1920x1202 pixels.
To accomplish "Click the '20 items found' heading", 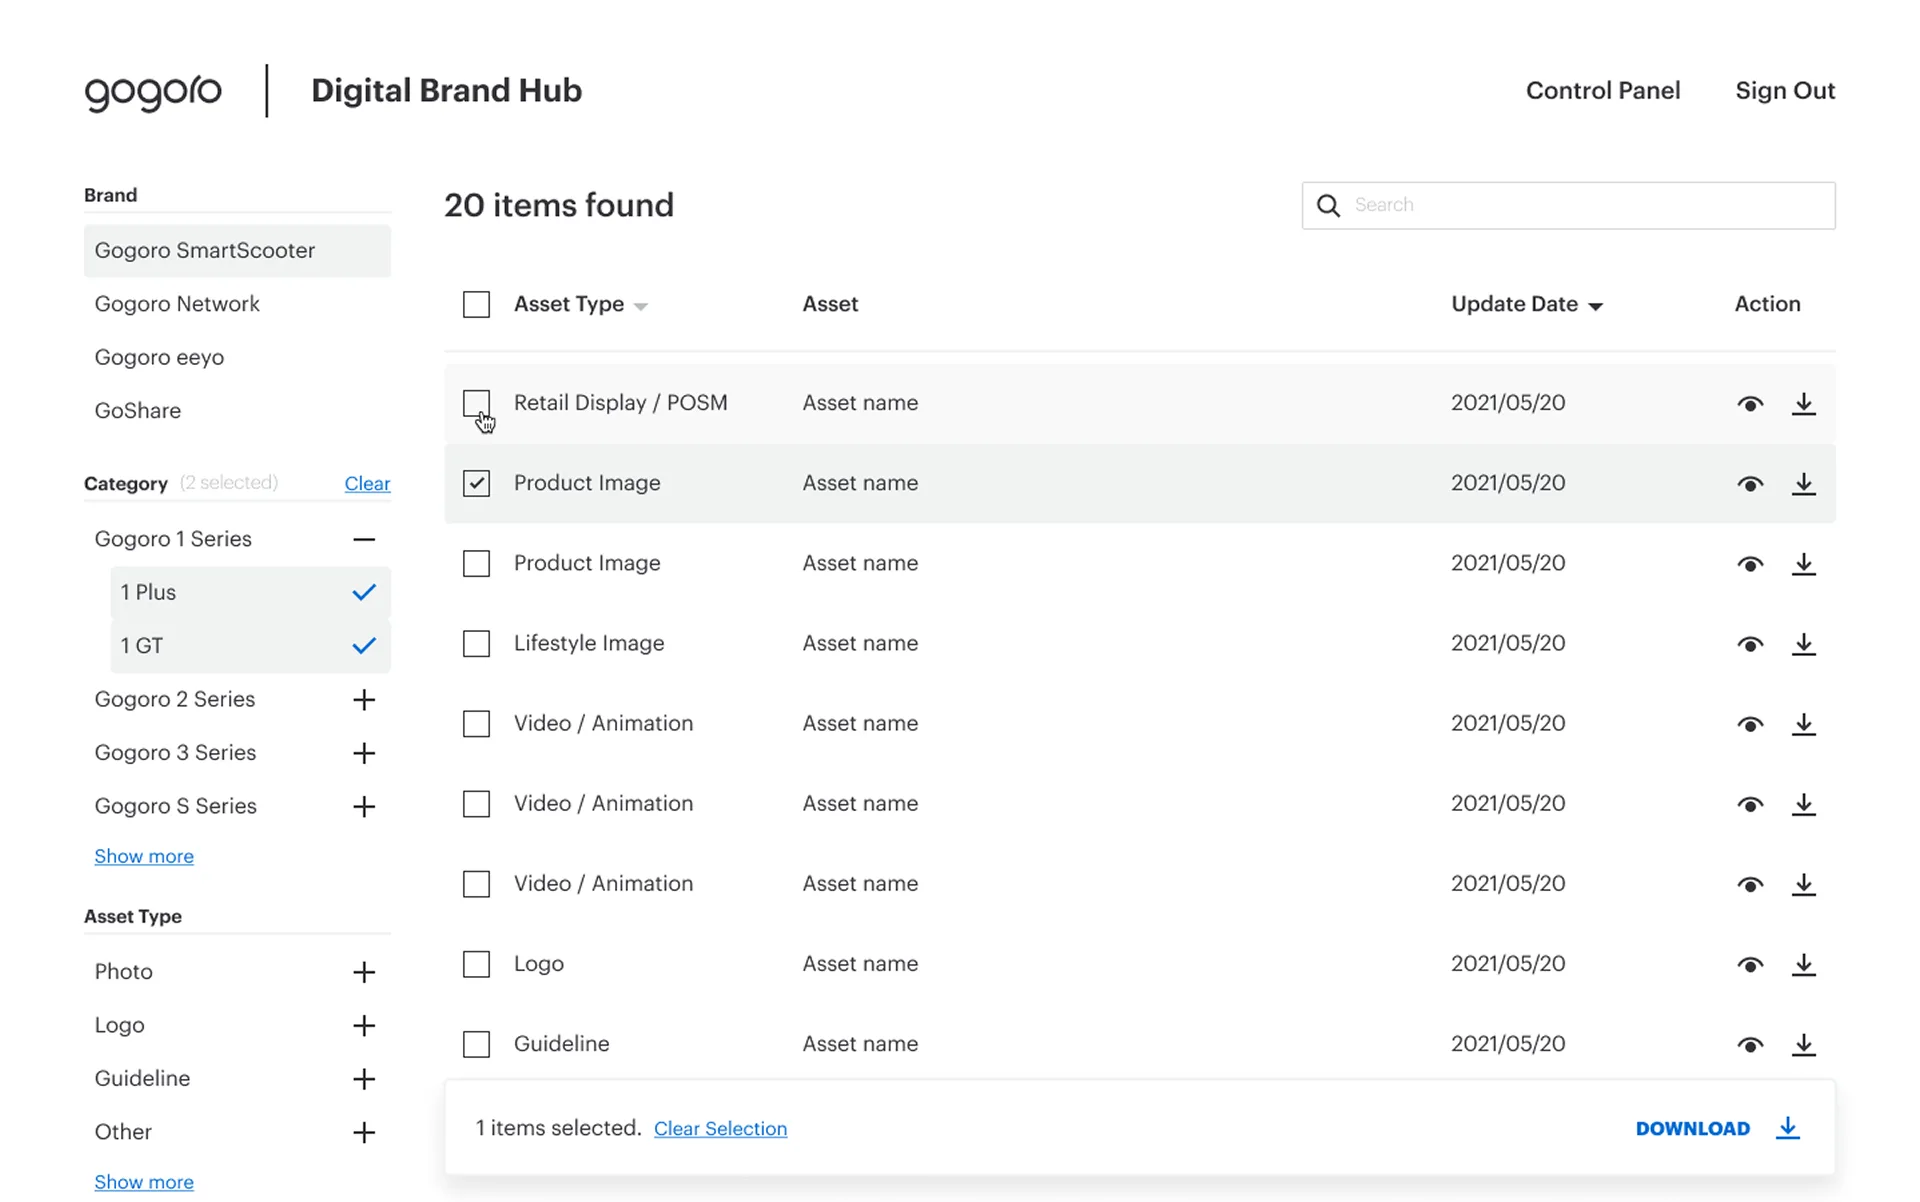I will point(559,205).
